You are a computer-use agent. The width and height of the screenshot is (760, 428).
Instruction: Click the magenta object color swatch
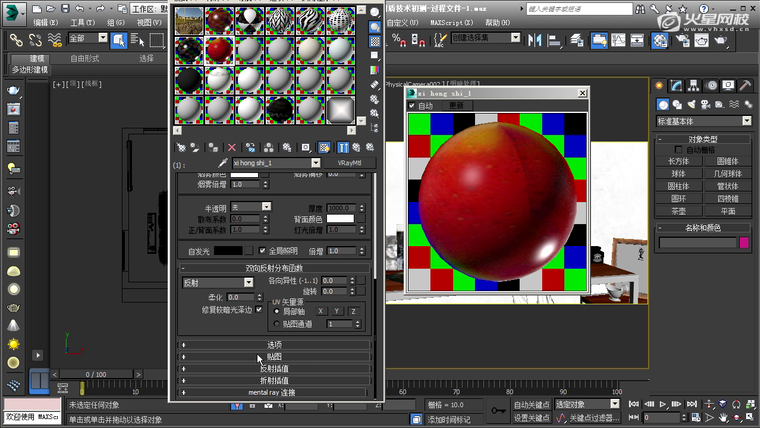pos(744,242)
